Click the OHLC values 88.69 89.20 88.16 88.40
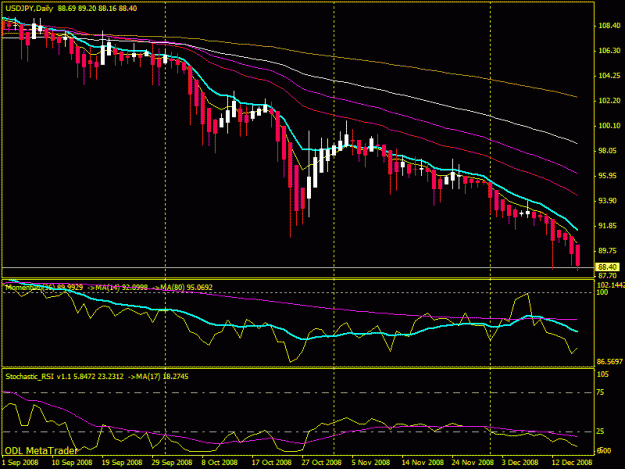This screenshot has width=625, height=469. pos(97,8)
